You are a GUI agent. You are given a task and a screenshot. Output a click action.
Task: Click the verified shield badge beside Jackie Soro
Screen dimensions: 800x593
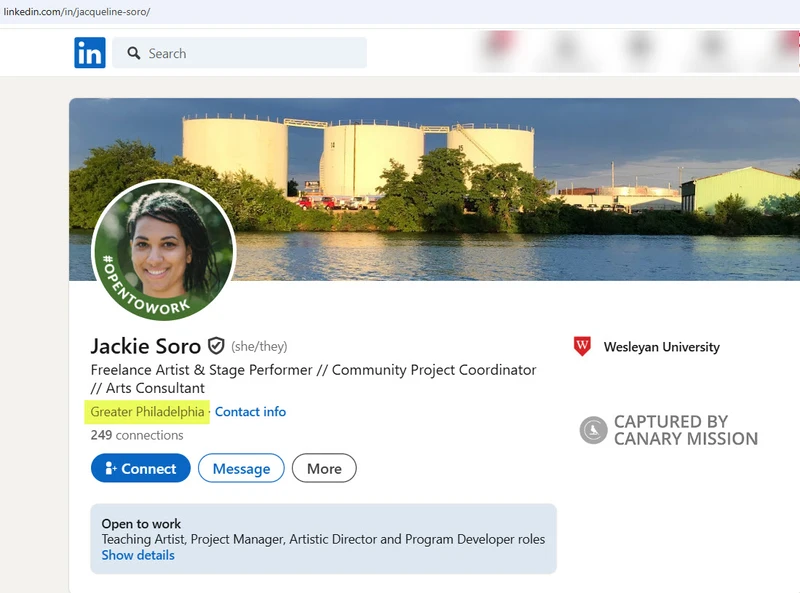[x=215, y=346]
